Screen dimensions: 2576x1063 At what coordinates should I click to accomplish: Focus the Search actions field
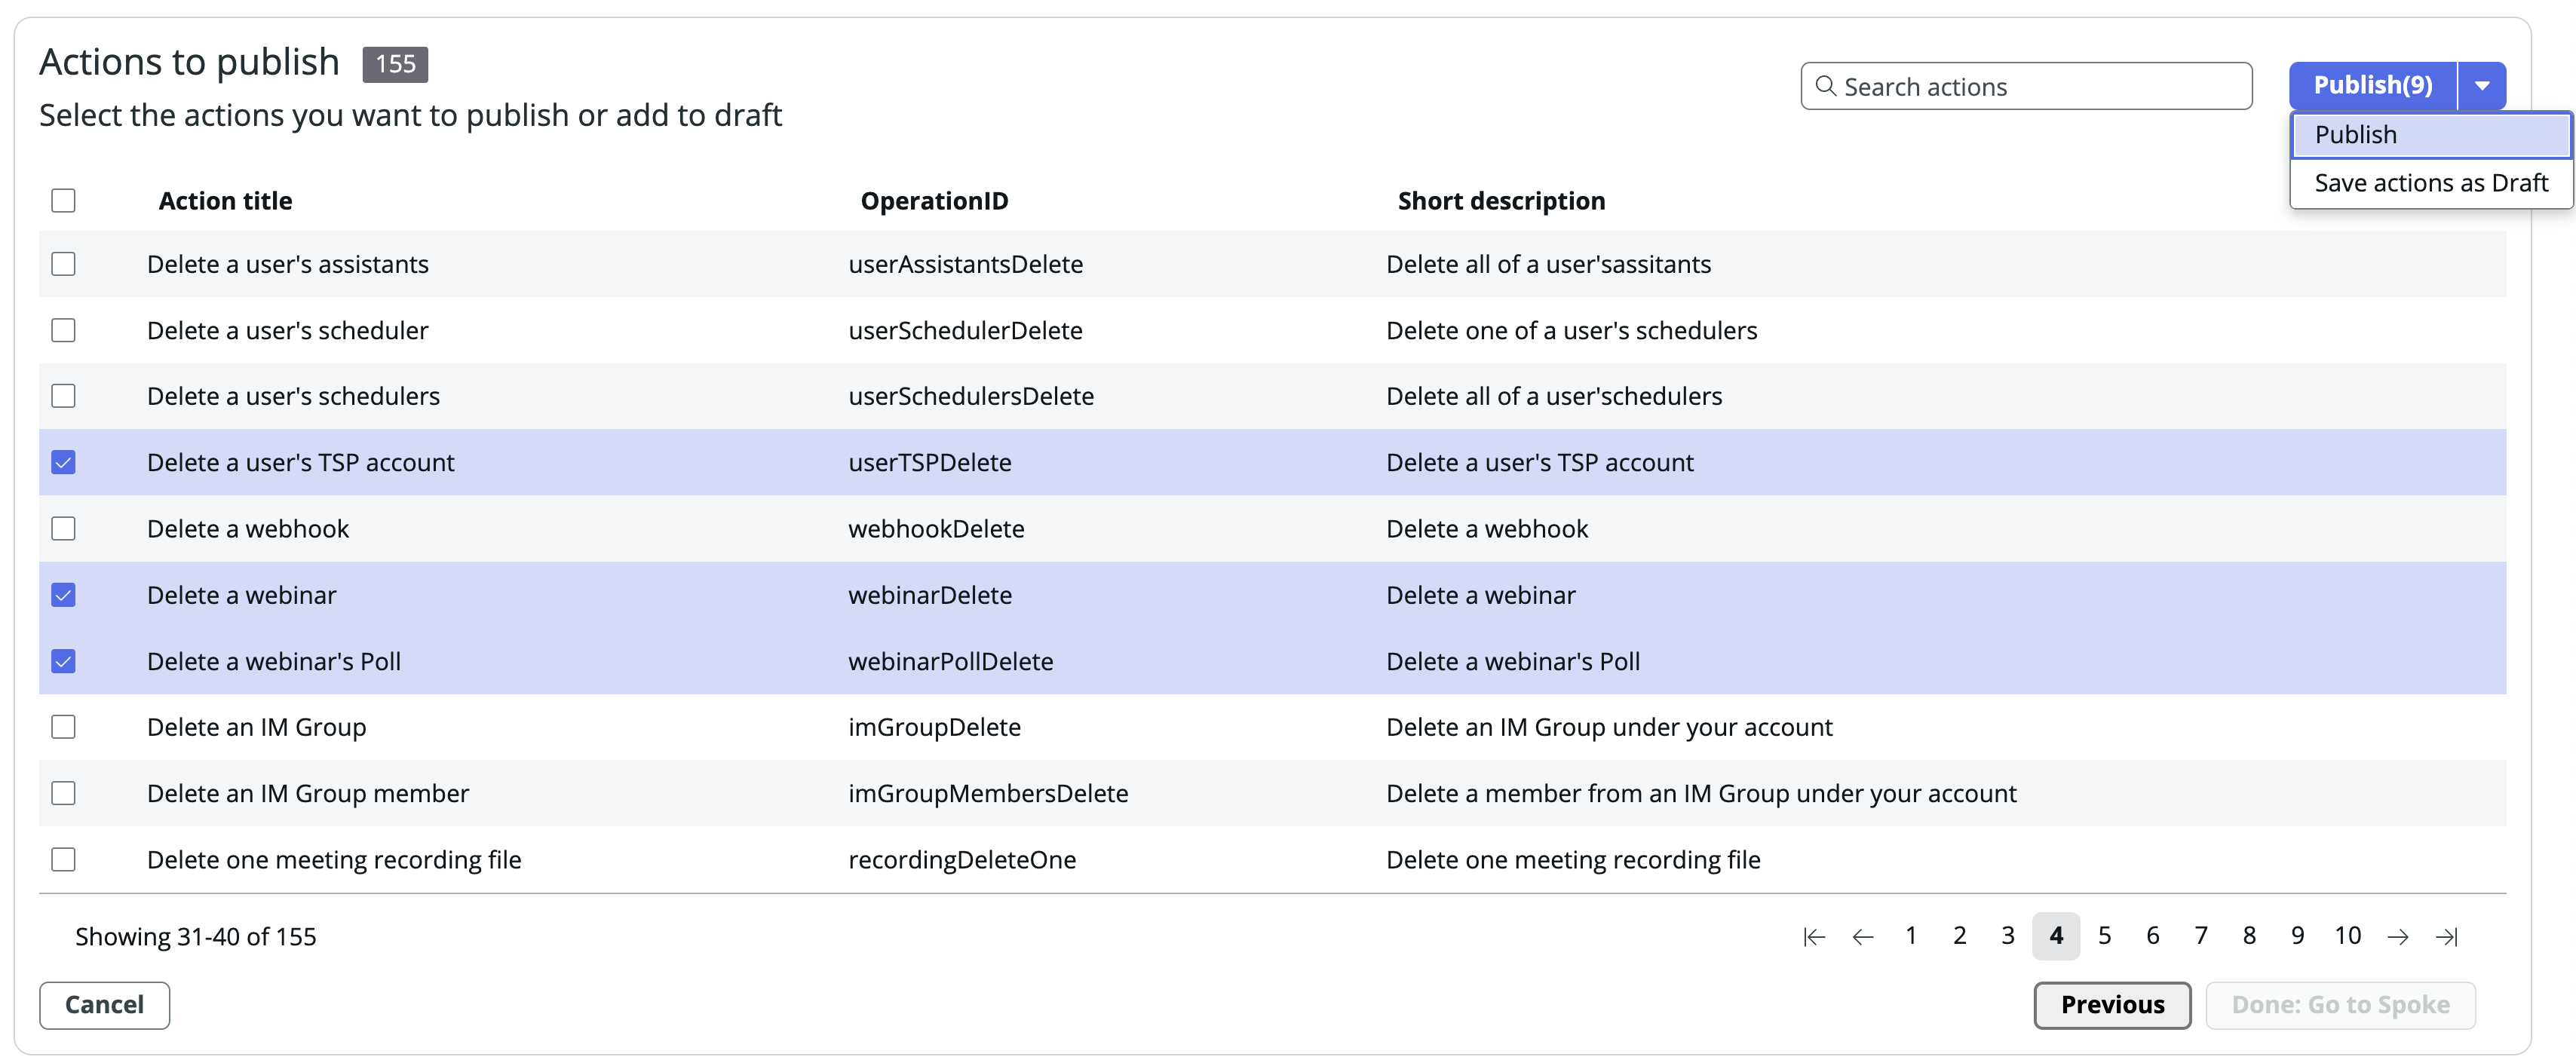click(2026, 86)
